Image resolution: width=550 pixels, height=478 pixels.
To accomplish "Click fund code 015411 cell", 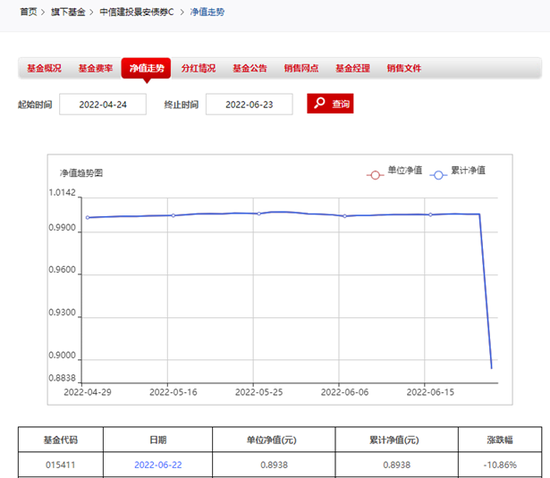I will pos(60,465).
